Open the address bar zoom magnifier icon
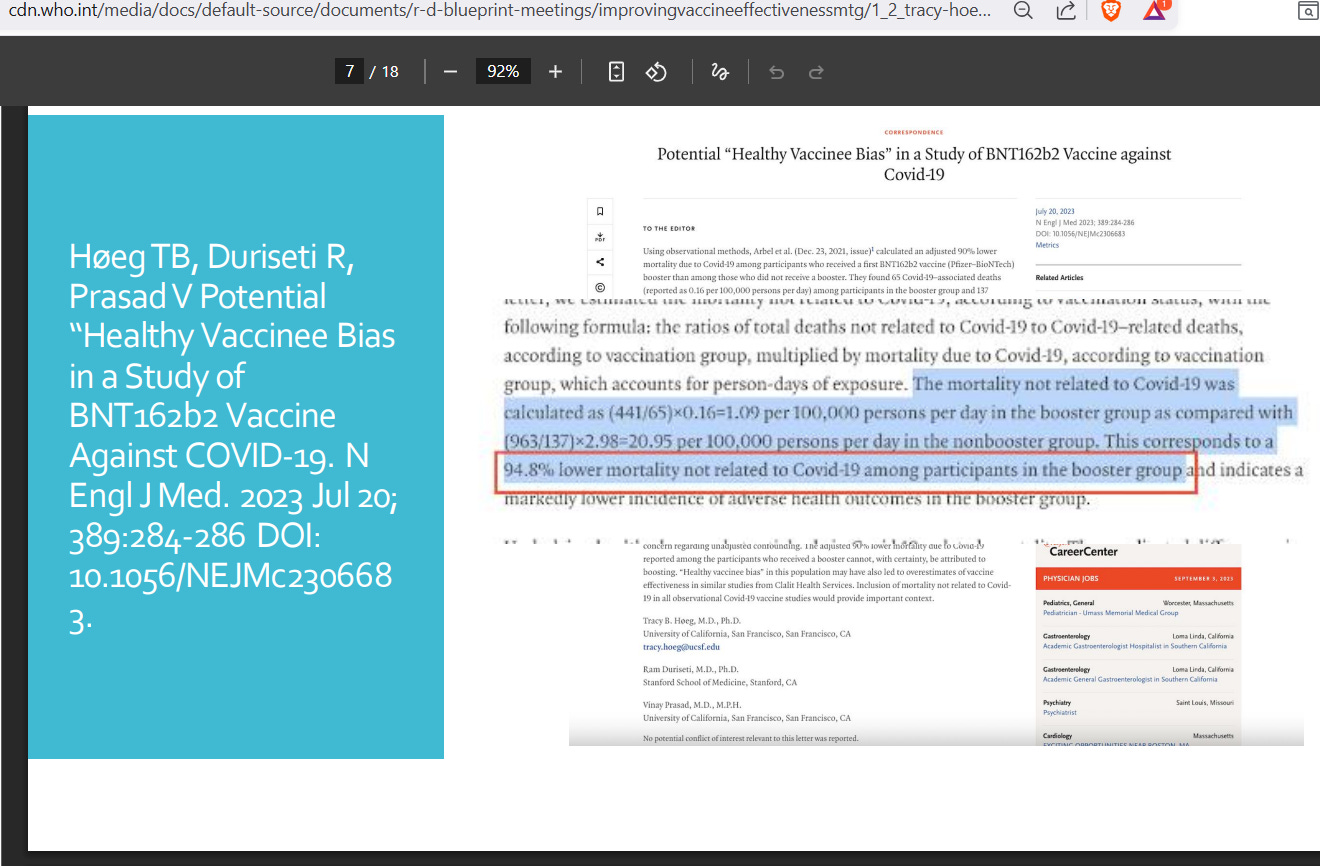This screenshot has width=1320, height=866. point(1023,10)
